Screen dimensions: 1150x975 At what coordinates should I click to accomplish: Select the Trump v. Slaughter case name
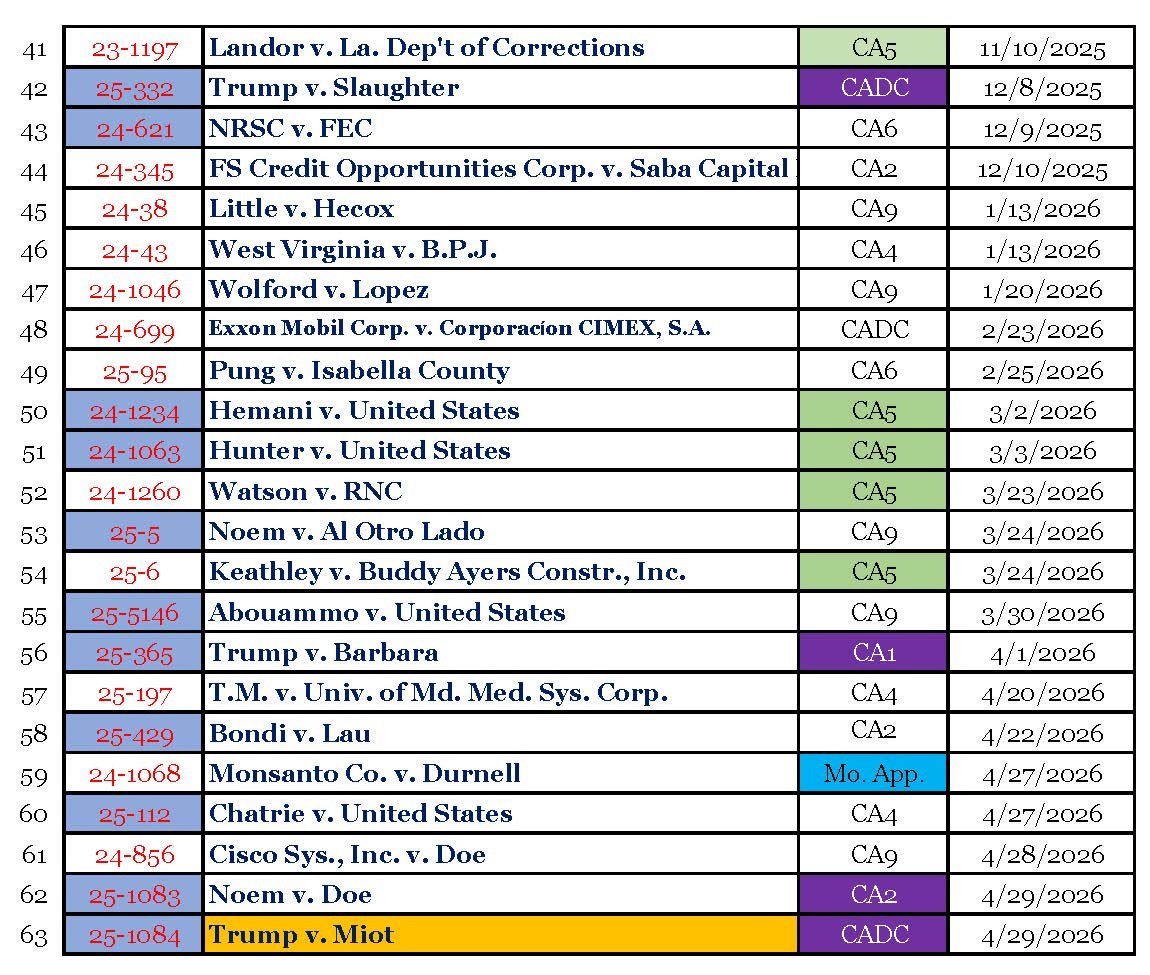pos(334,88)
